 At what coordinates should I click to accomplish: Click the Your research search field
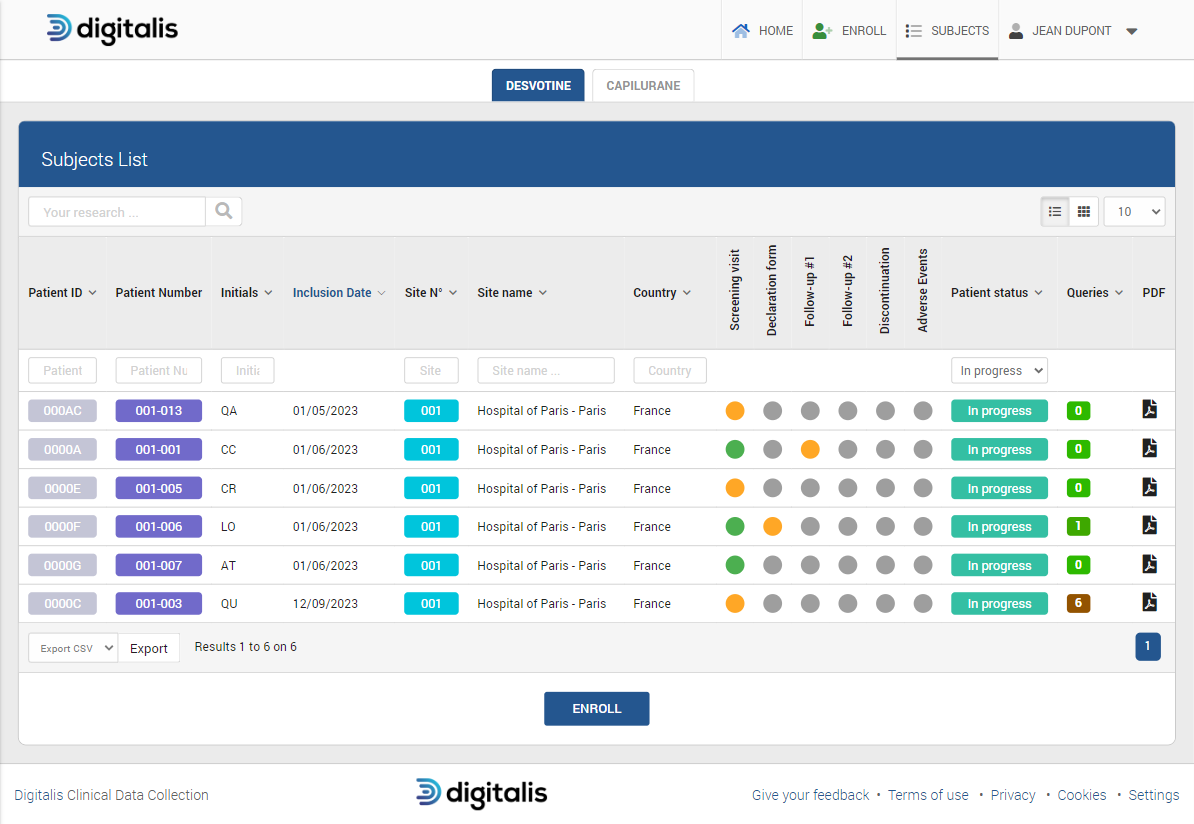(117, 212)
